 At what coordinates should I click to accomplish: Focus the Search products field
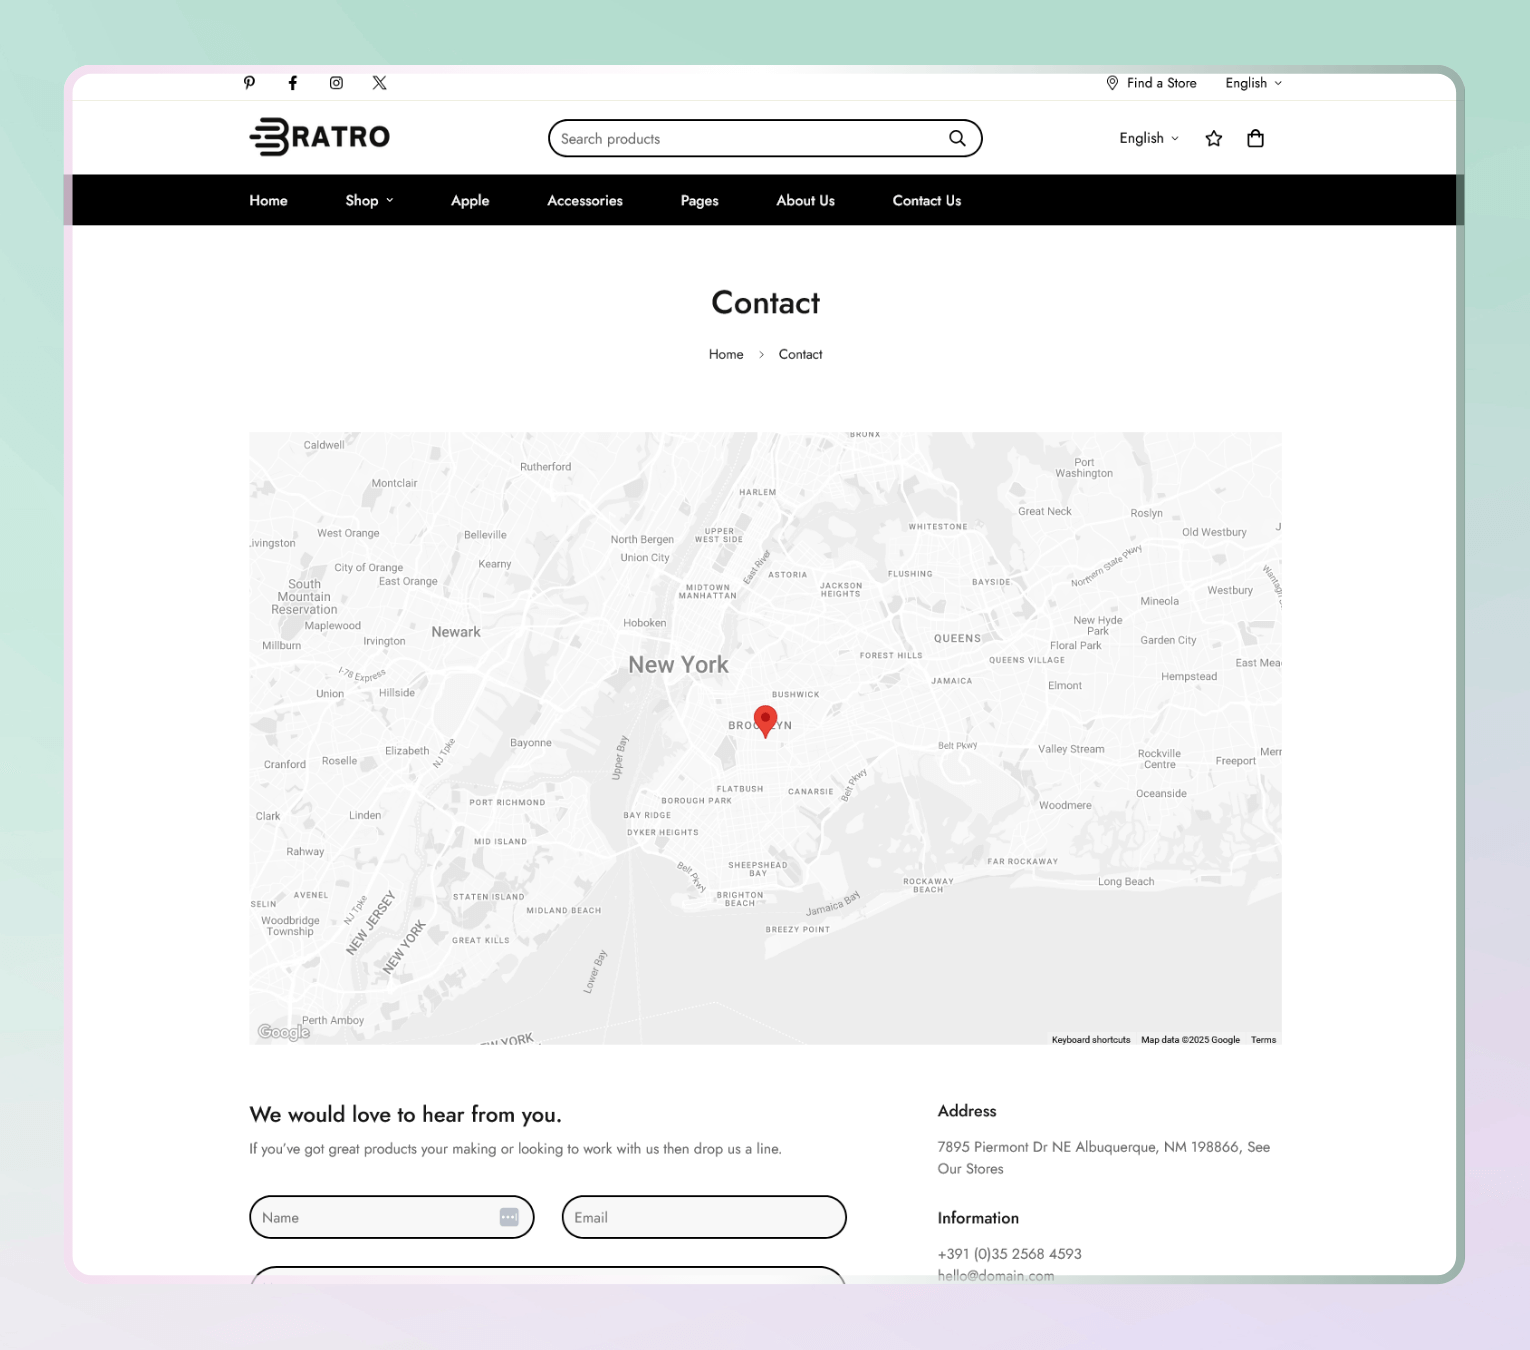(x=765, y=139)
